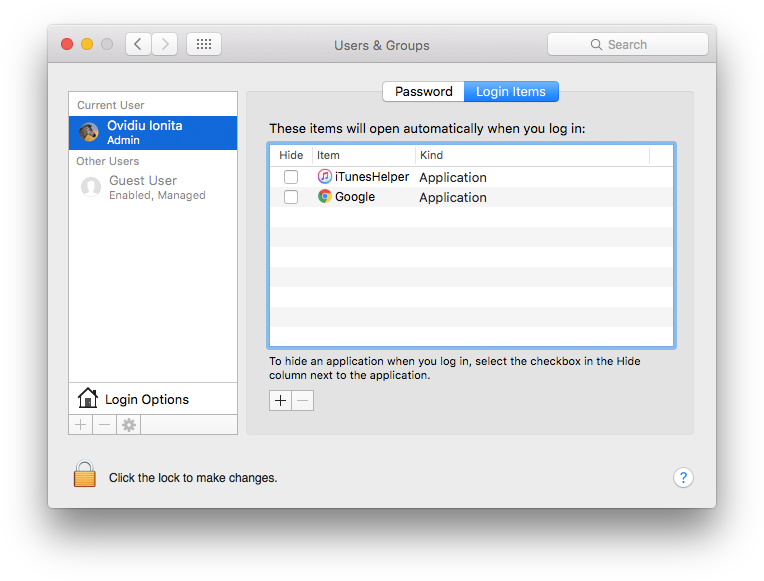The width and height of the screenshot is (764, 581).
Task: Enable the Hide checkbox for Google
Action: click(x=291, y=197)
